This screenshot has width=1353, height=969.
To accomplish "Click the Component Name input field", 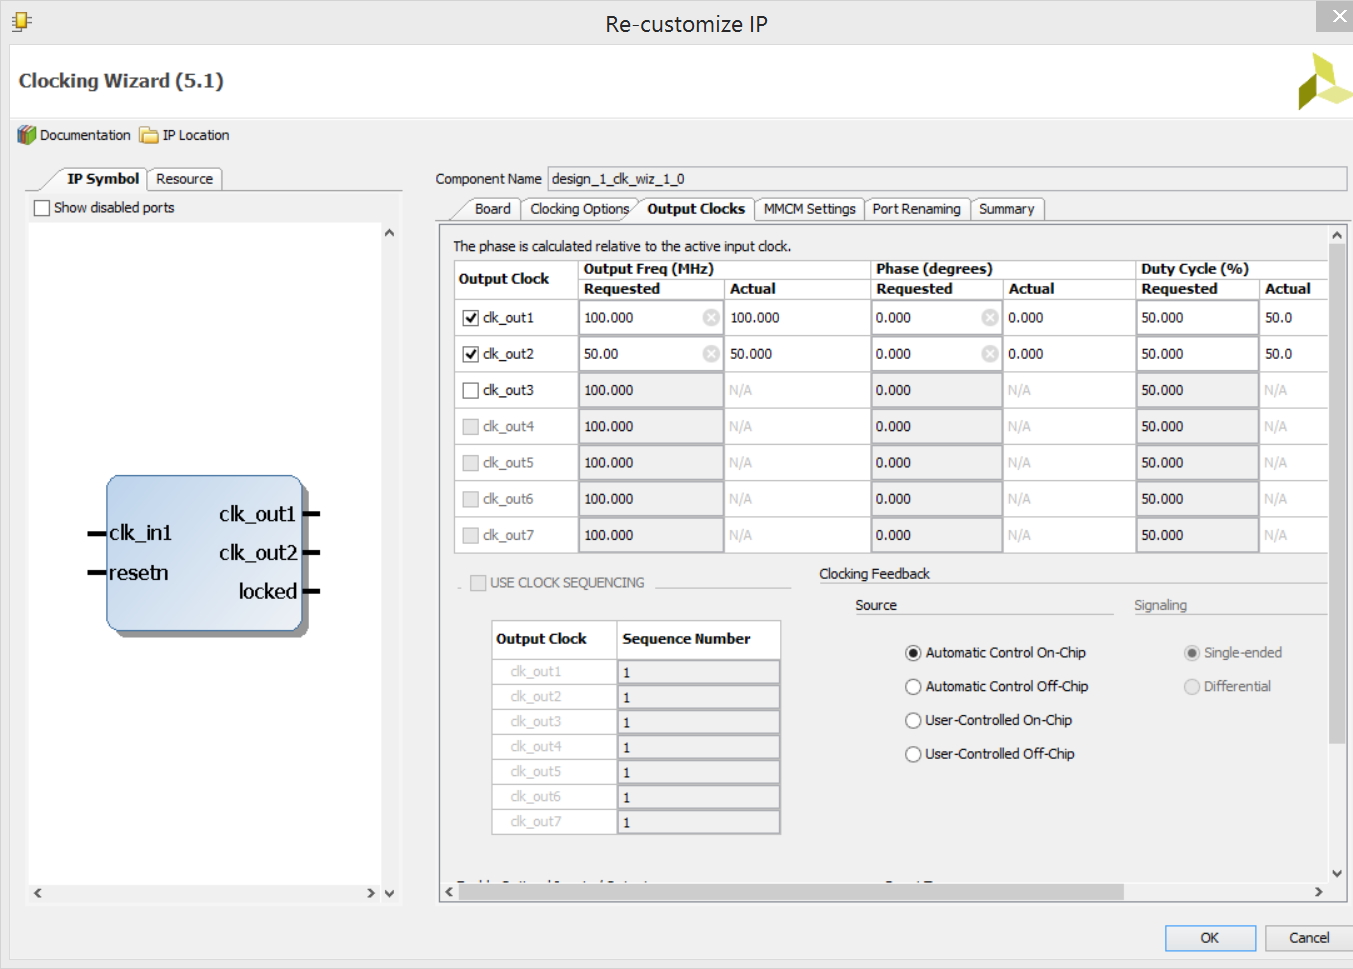I will [x=947, y=179].
